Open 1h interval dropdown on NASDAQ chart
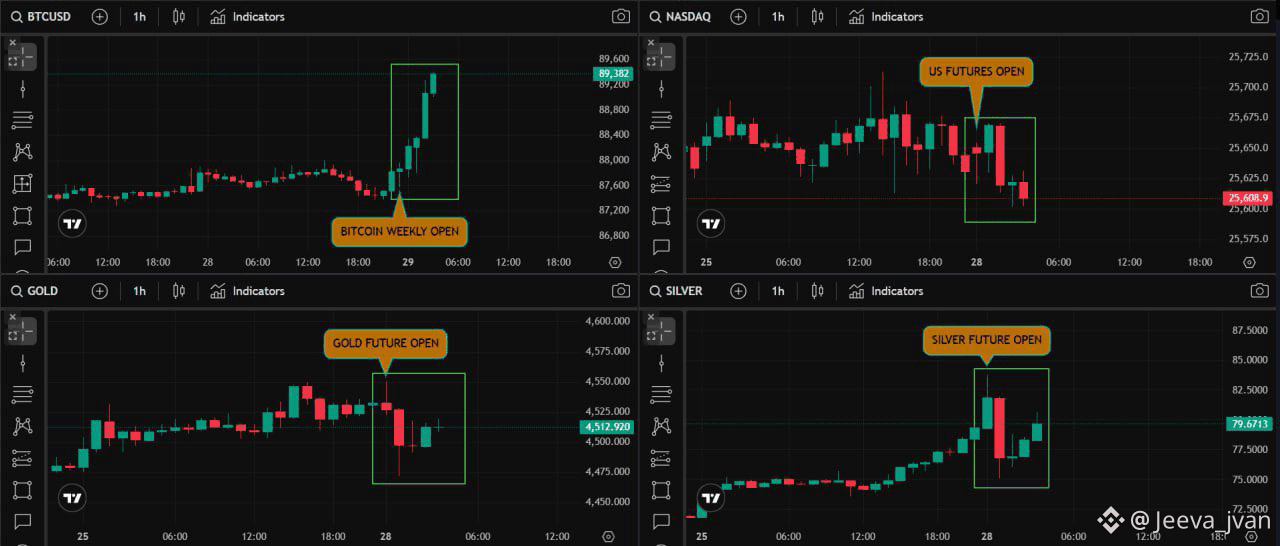Screen dimensions: 1280x546 click(x=778, y=17)
